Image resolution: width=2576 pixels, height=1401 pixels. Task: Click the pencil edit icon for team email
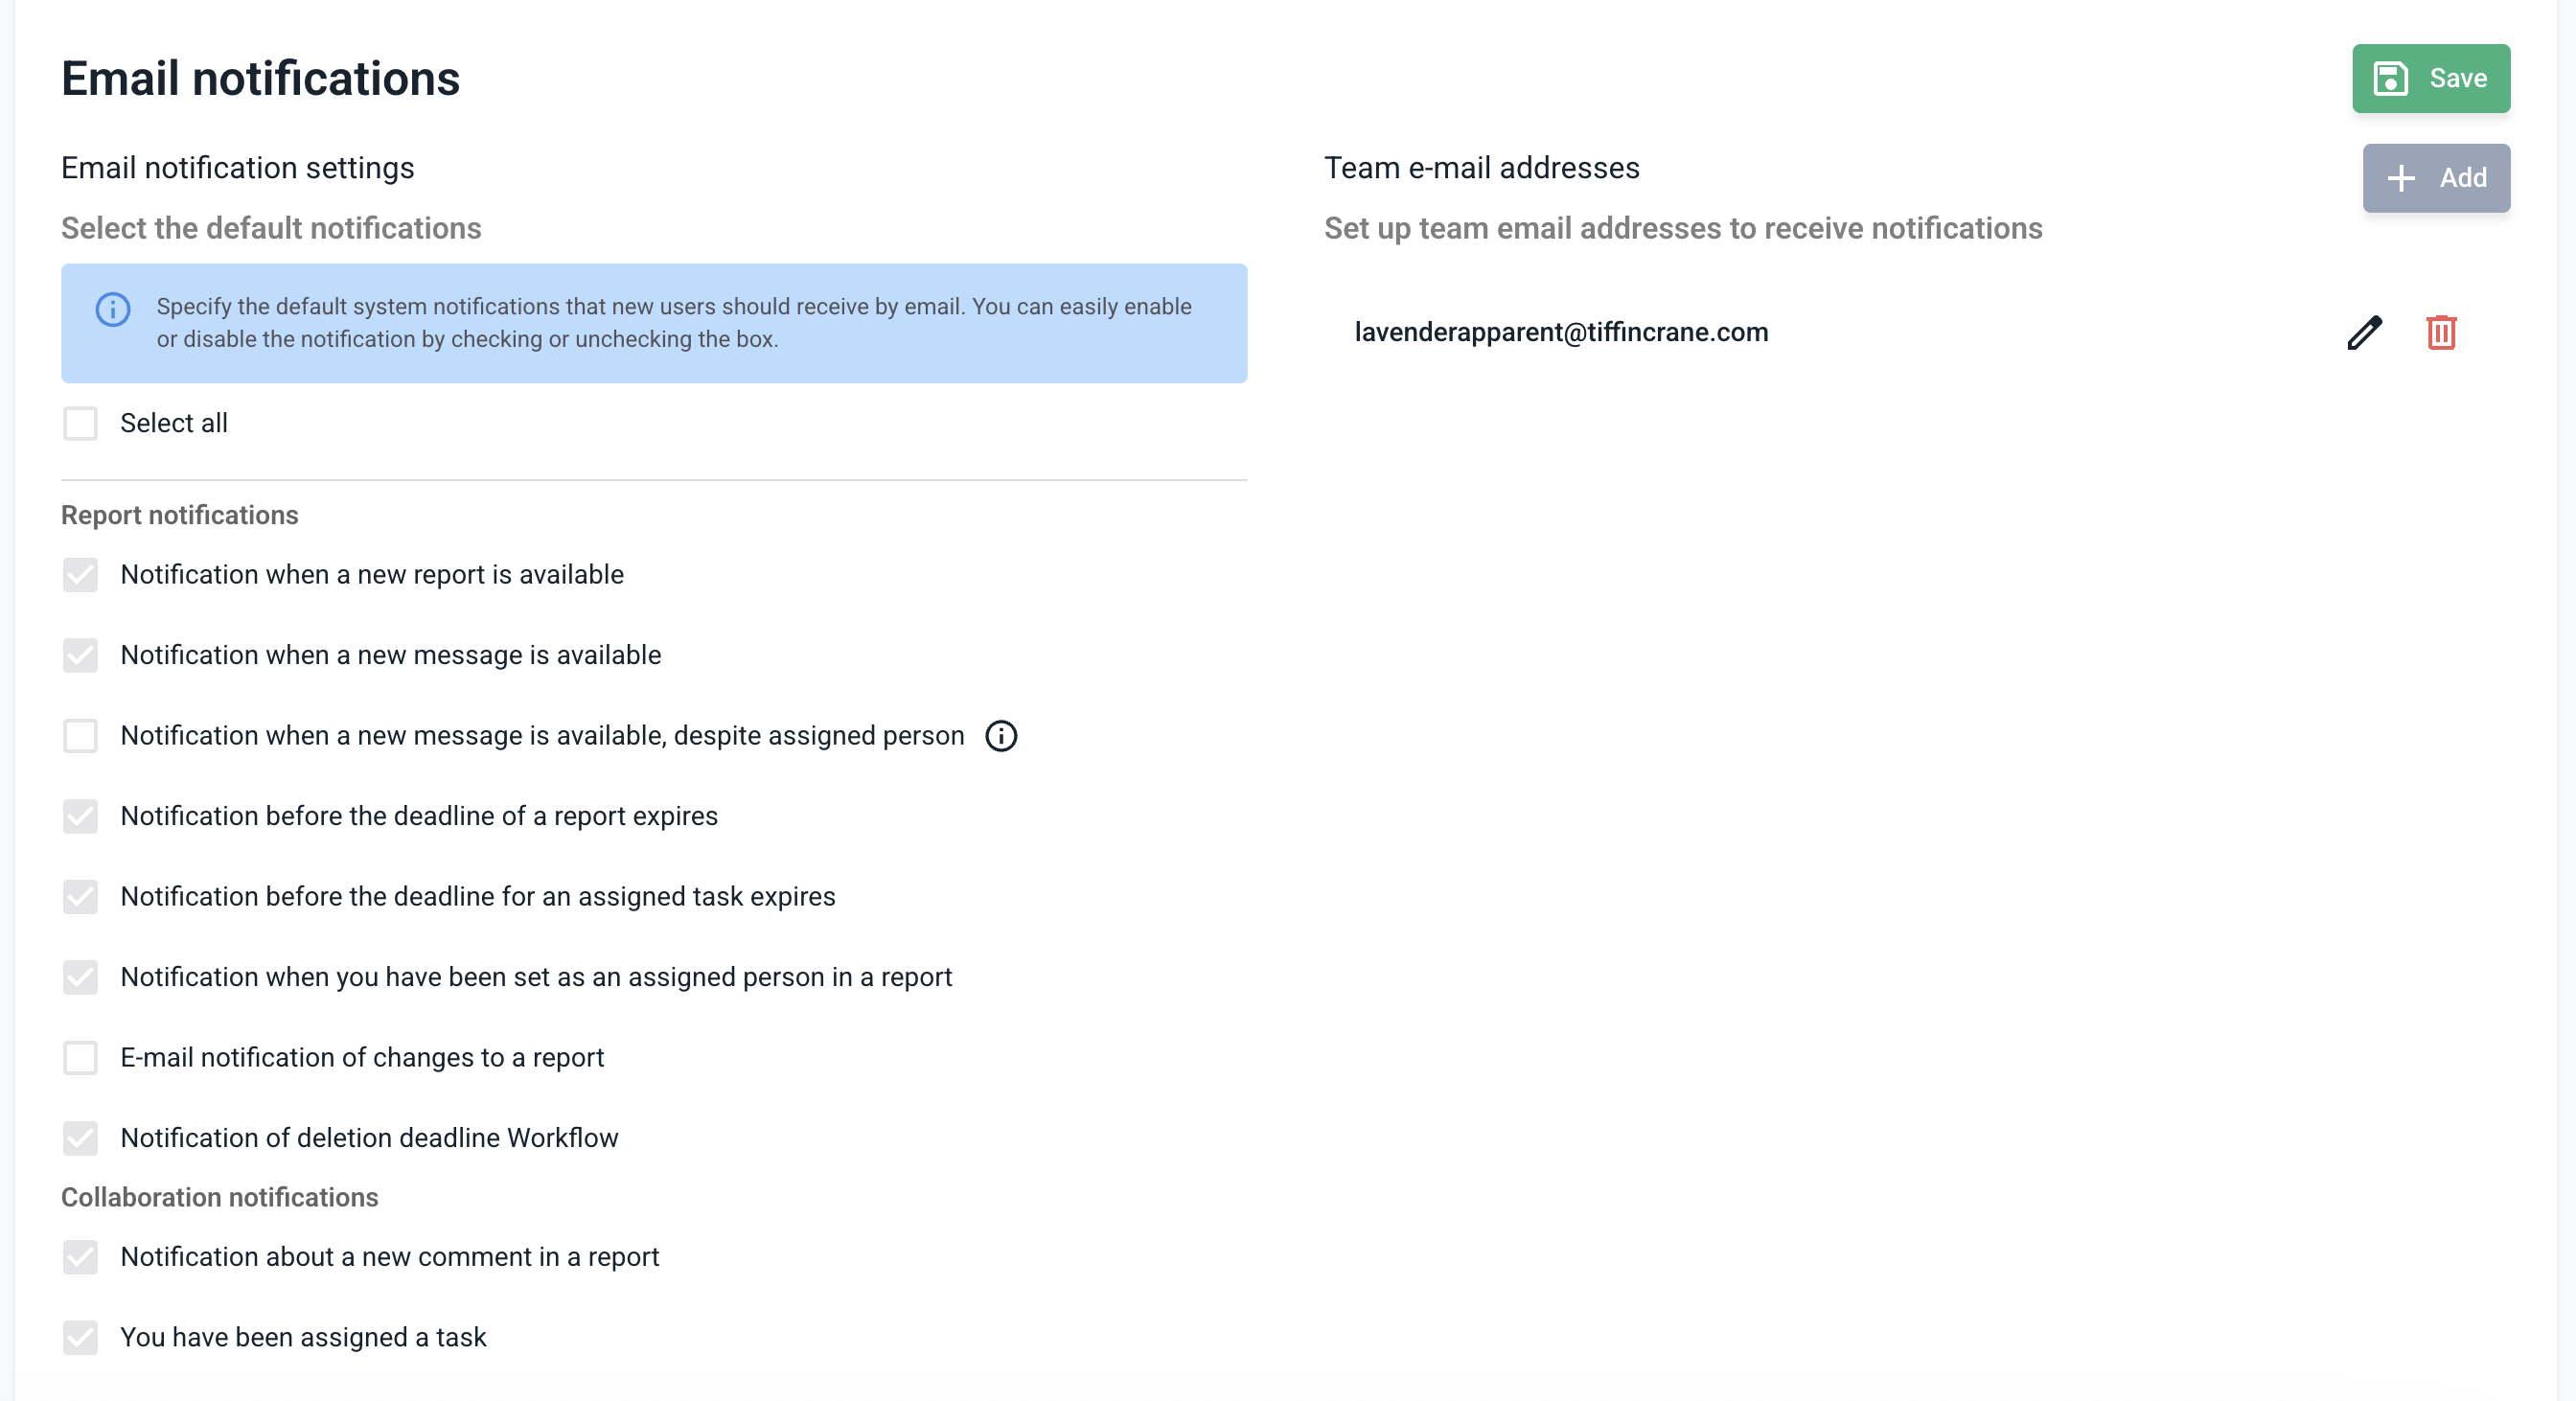coord(2364,332)
